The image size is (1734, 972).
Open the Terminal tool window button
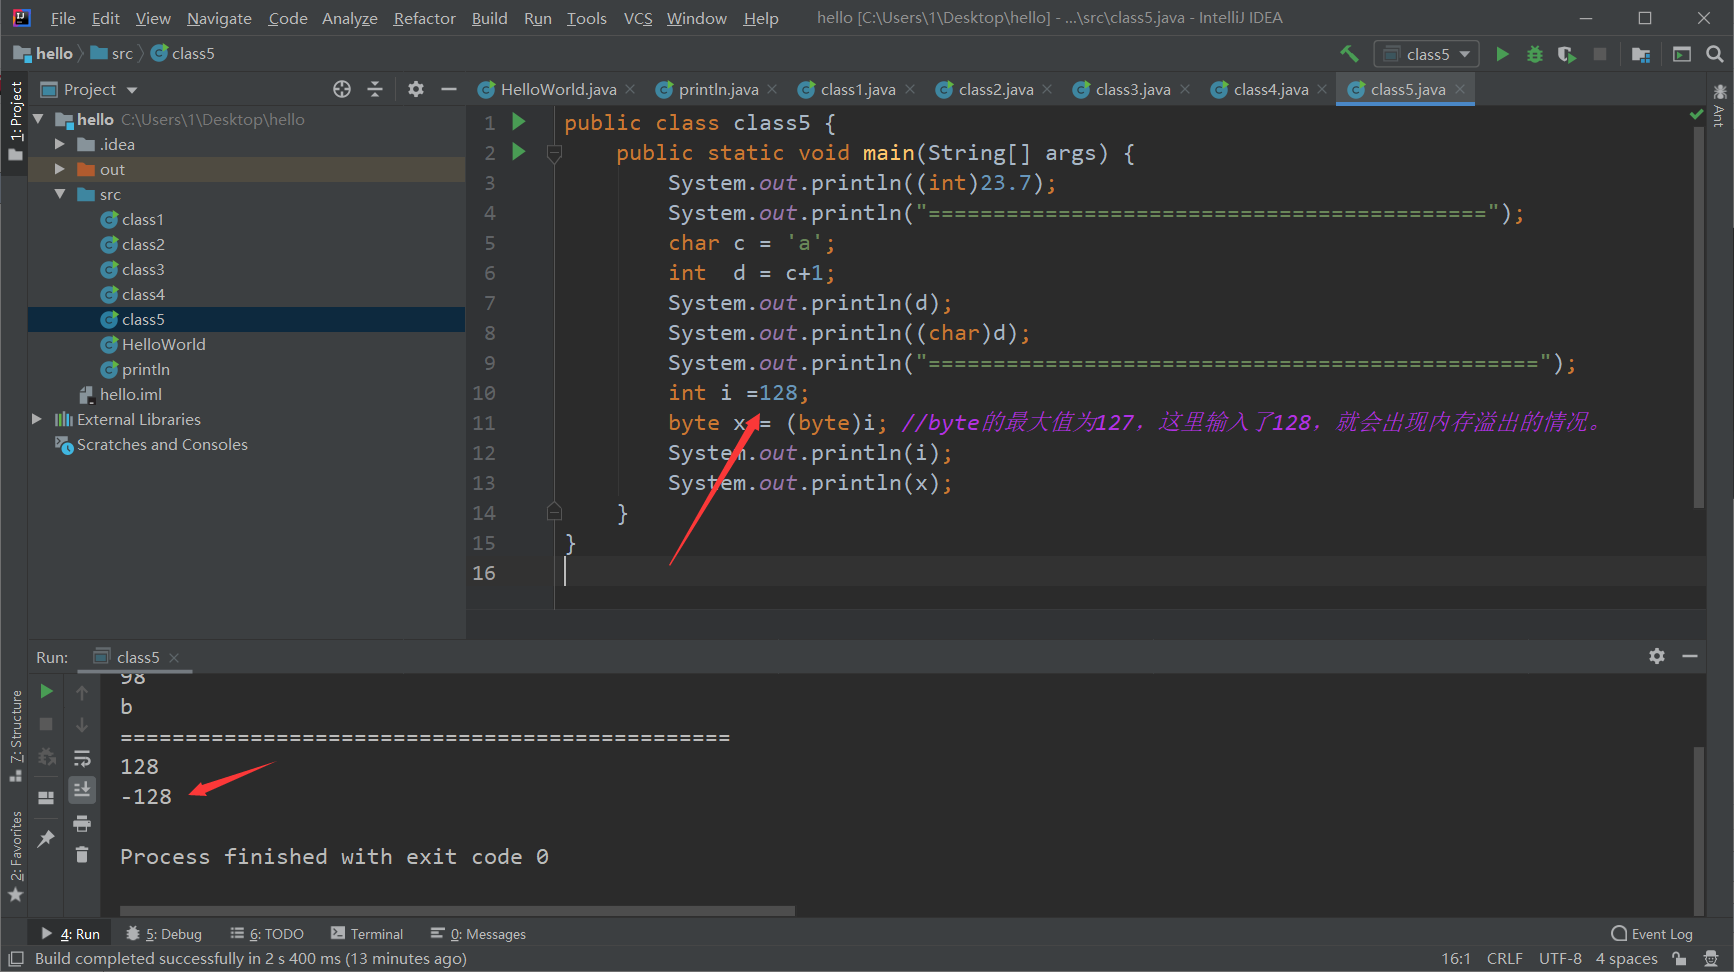pyautogui.click(x=367, y=934)
